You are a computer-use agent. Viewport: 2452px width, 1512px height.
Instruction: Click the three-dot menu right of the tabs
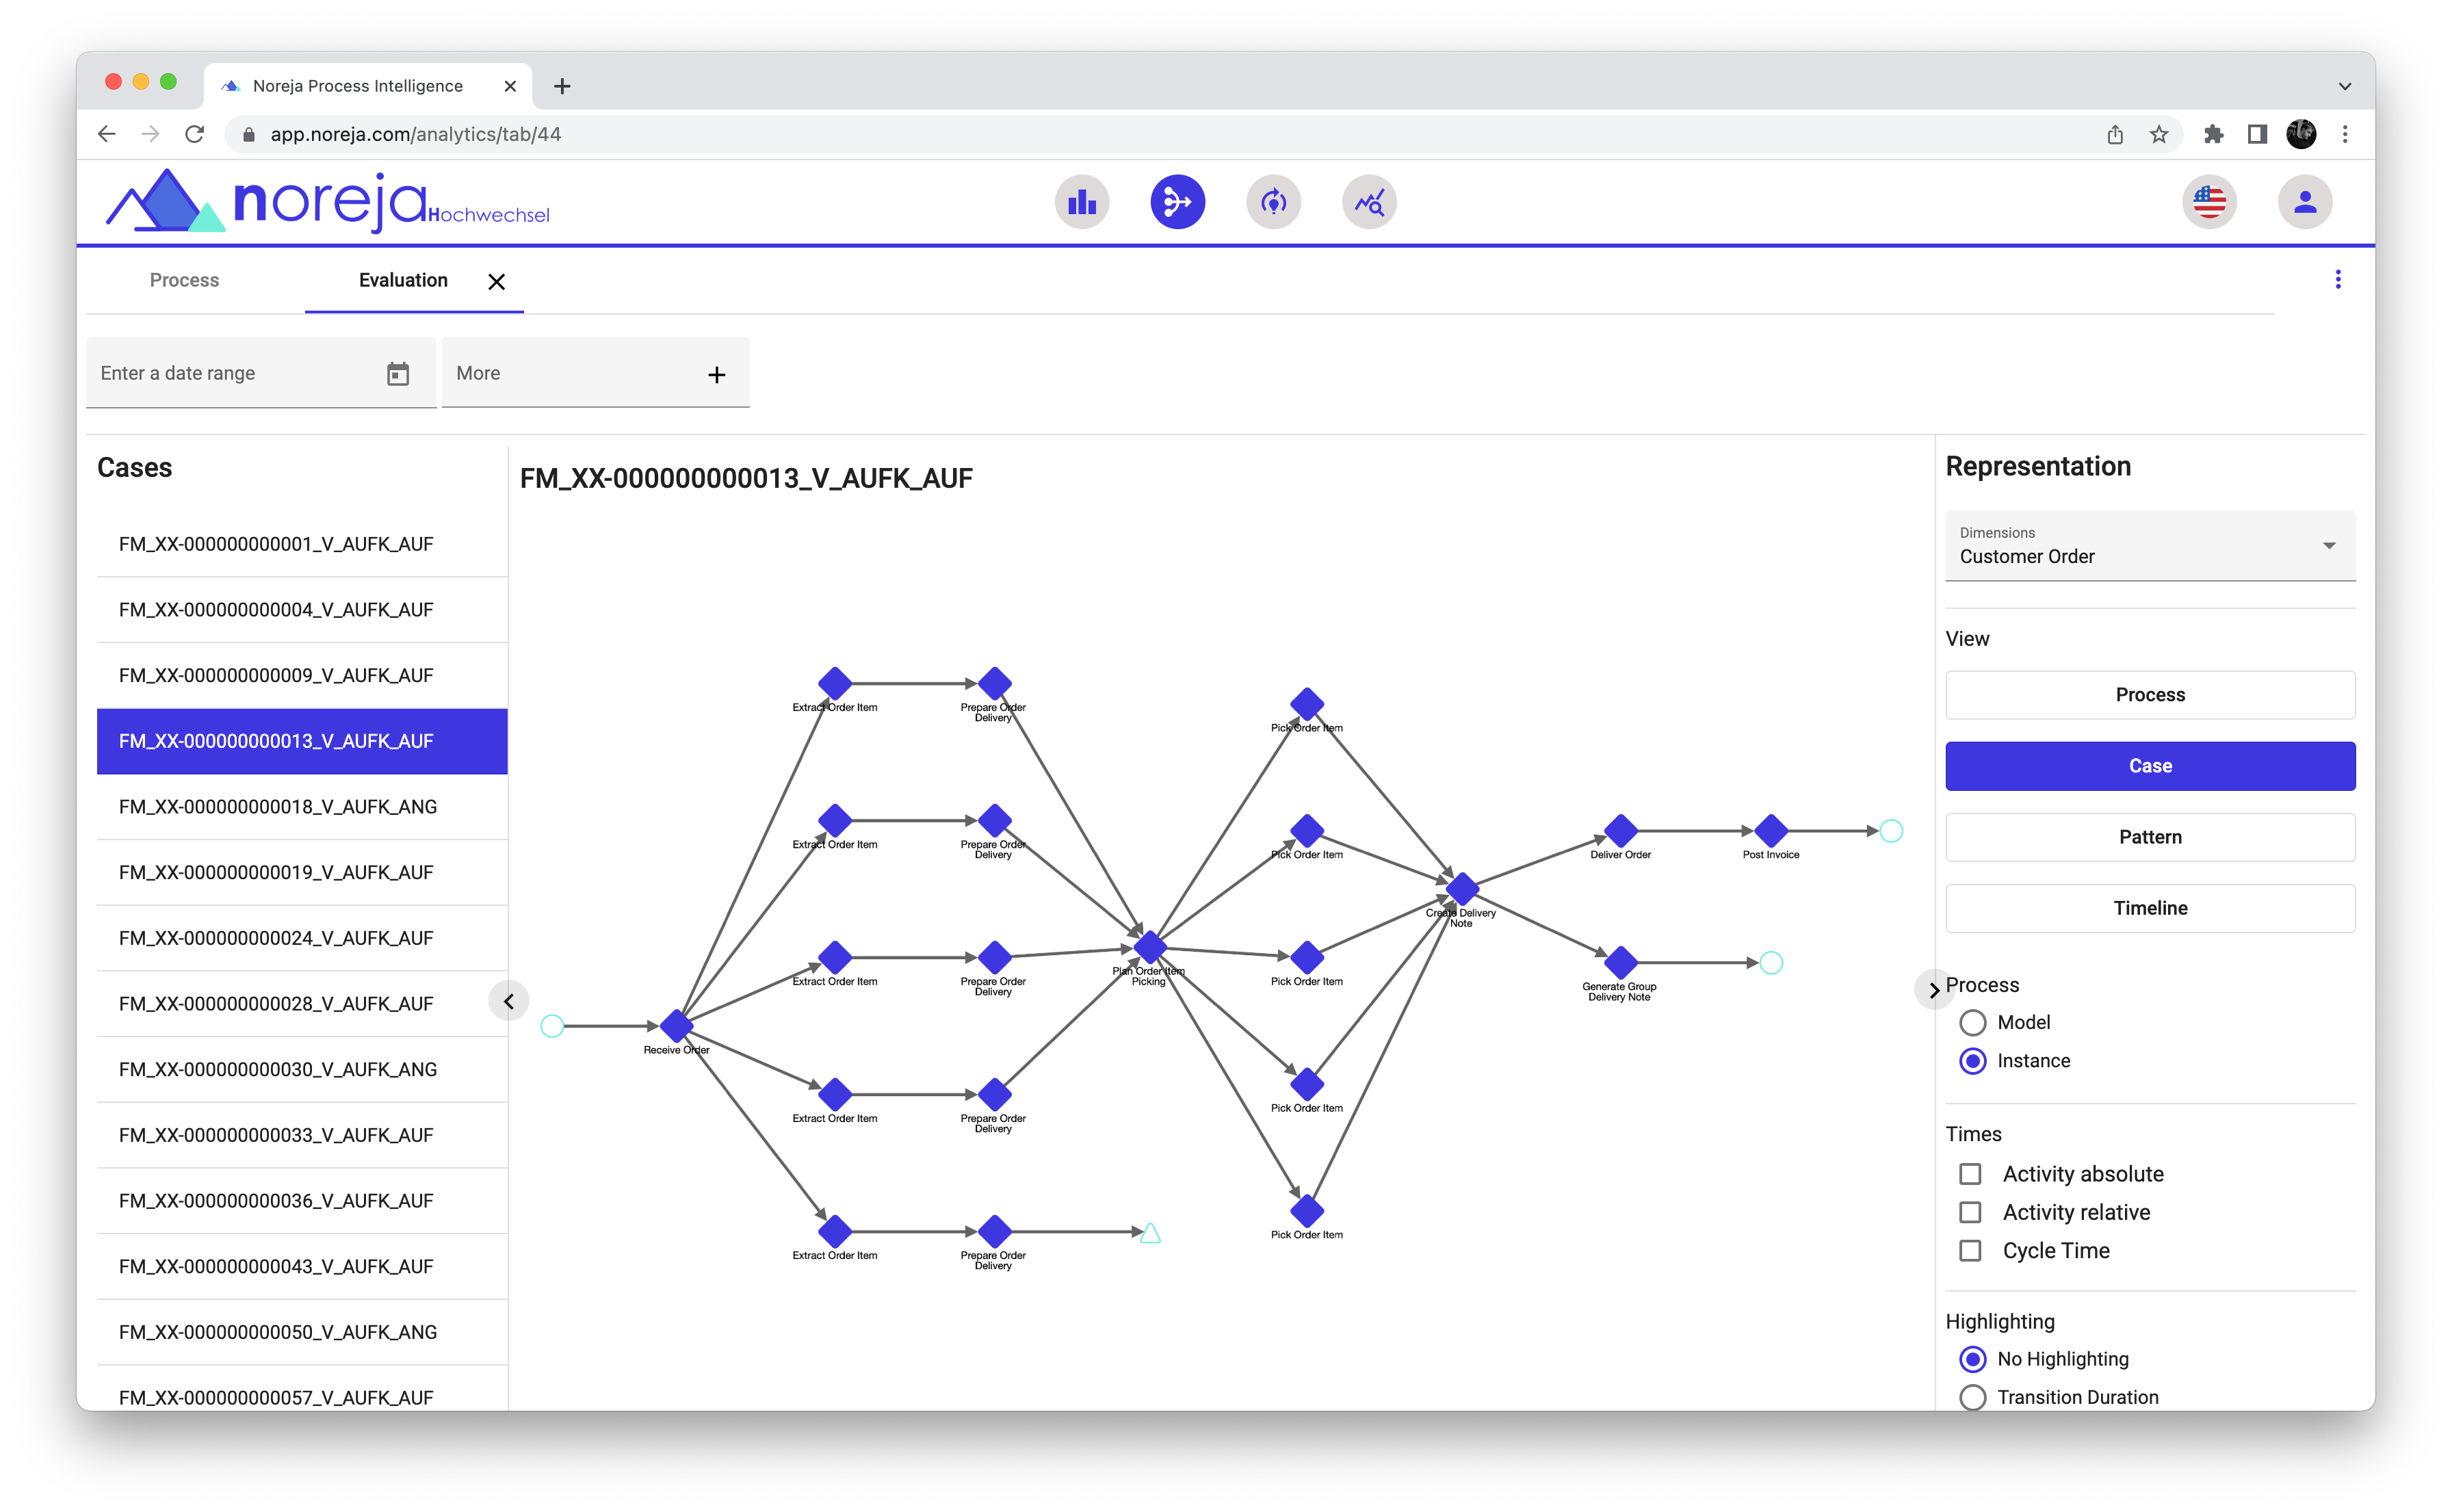[x=2338, y=280]
